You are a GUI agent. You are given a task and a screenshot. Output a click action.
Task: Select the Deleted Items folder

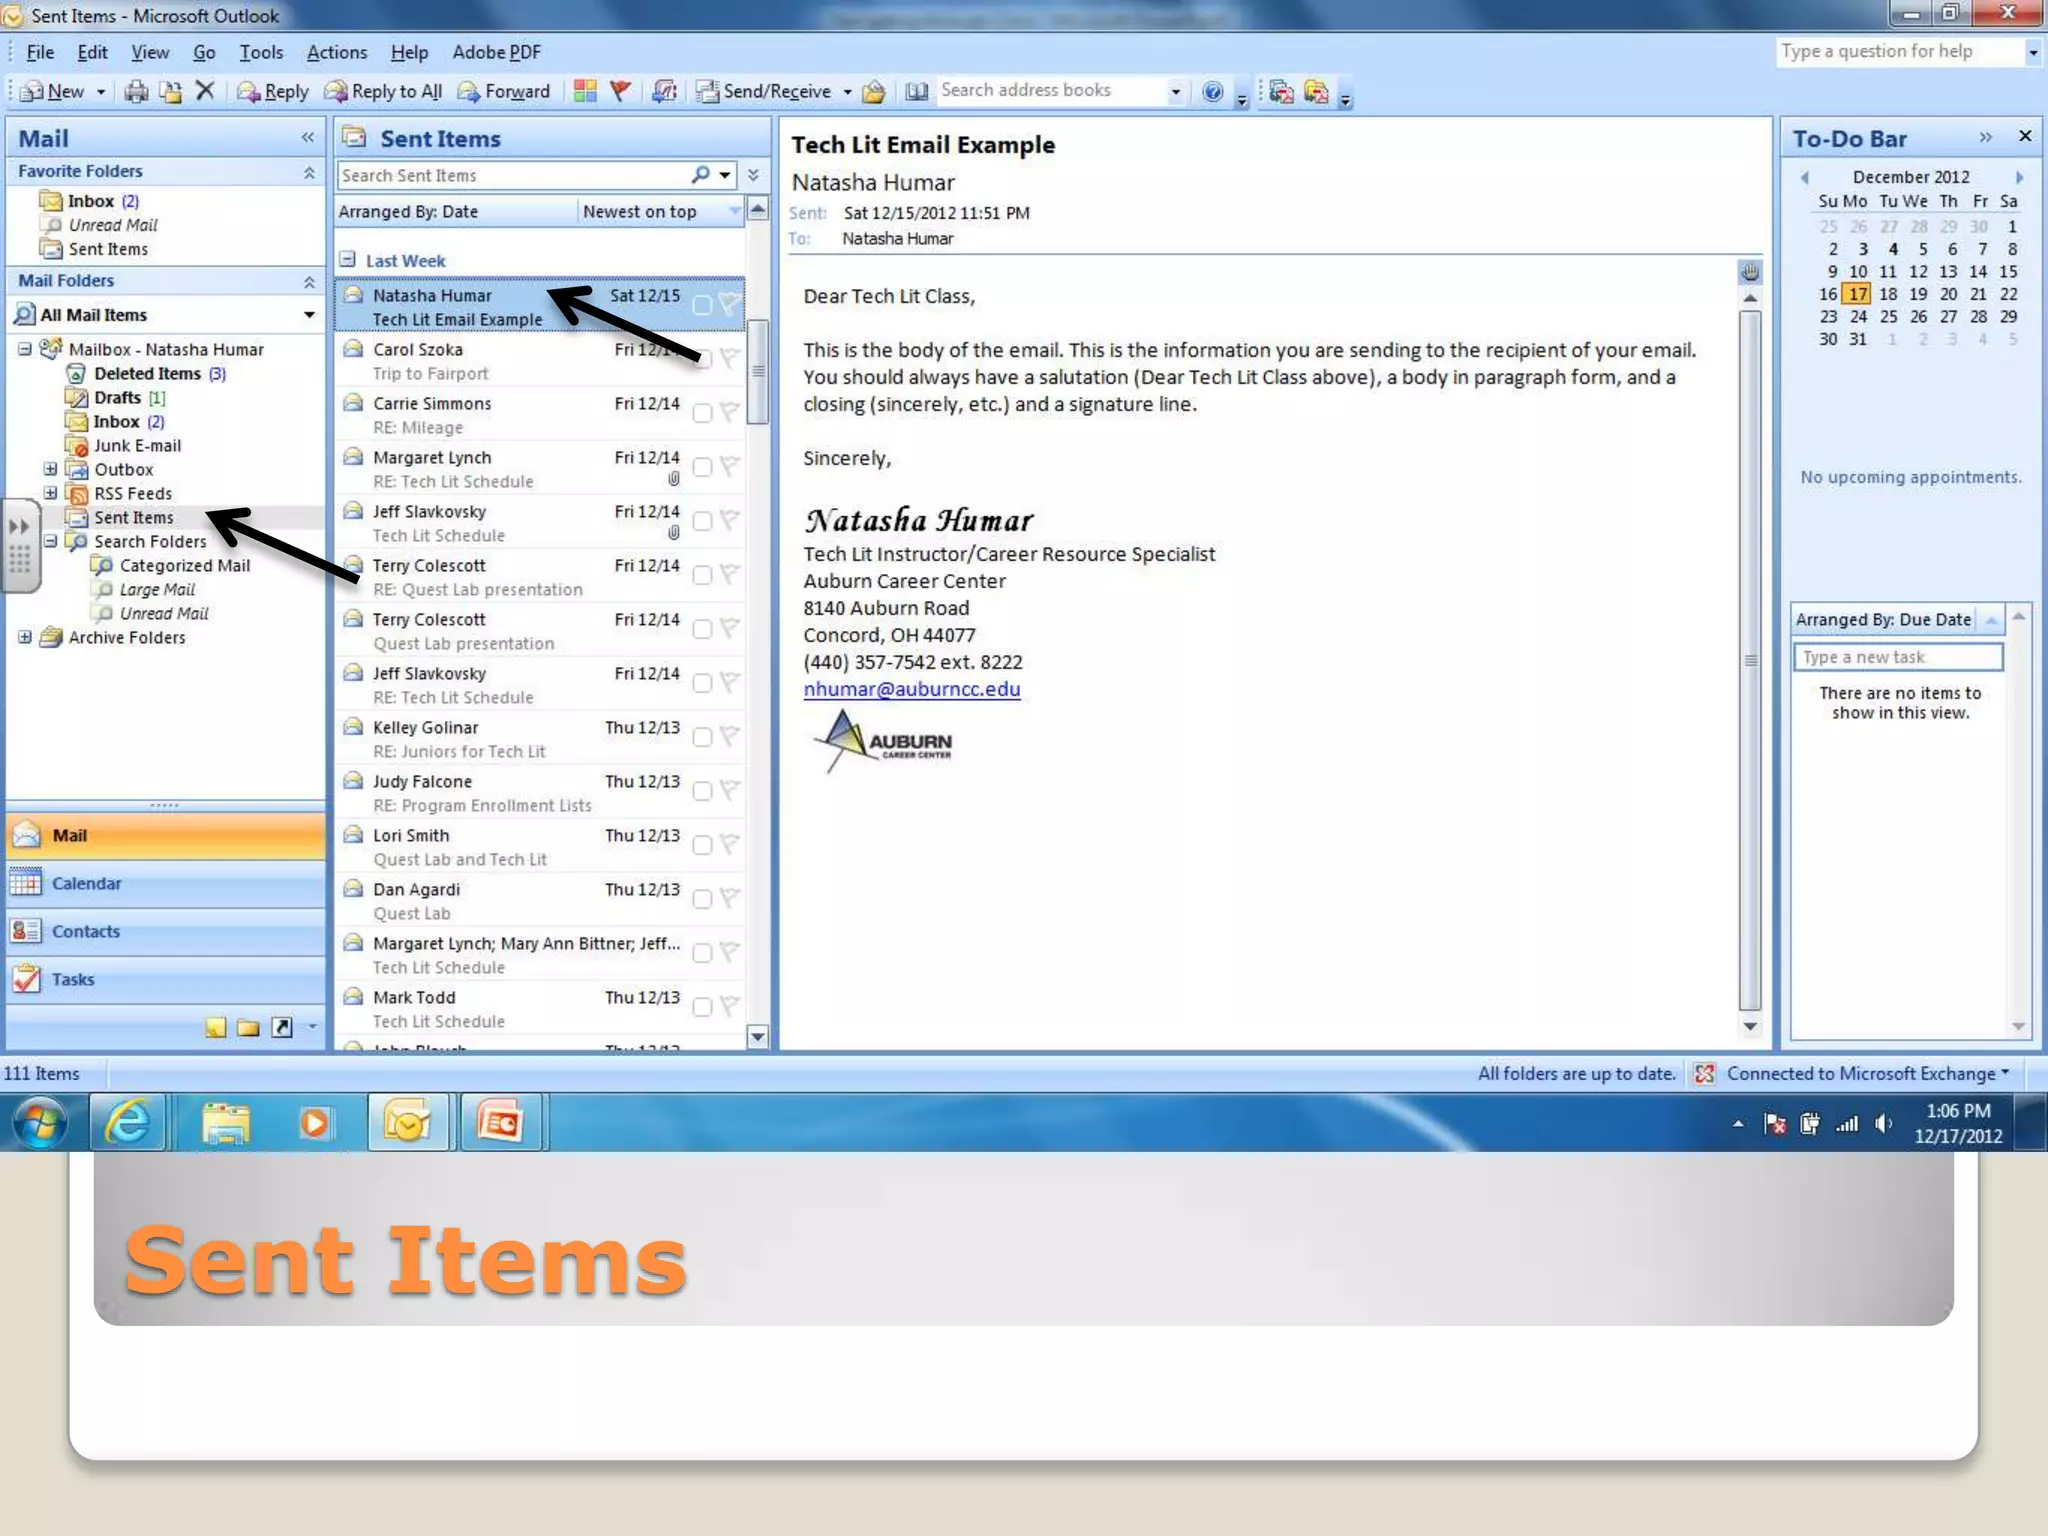pos(147,373)
